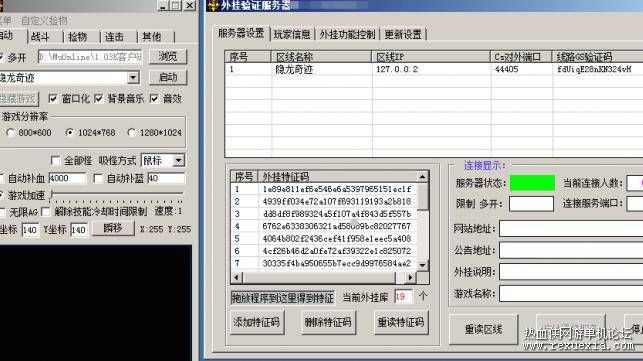The height and width of the screenshot is (361, 643).
Task: Switch to the 战斗 tab in left window
Action: [x=40, y=37]
